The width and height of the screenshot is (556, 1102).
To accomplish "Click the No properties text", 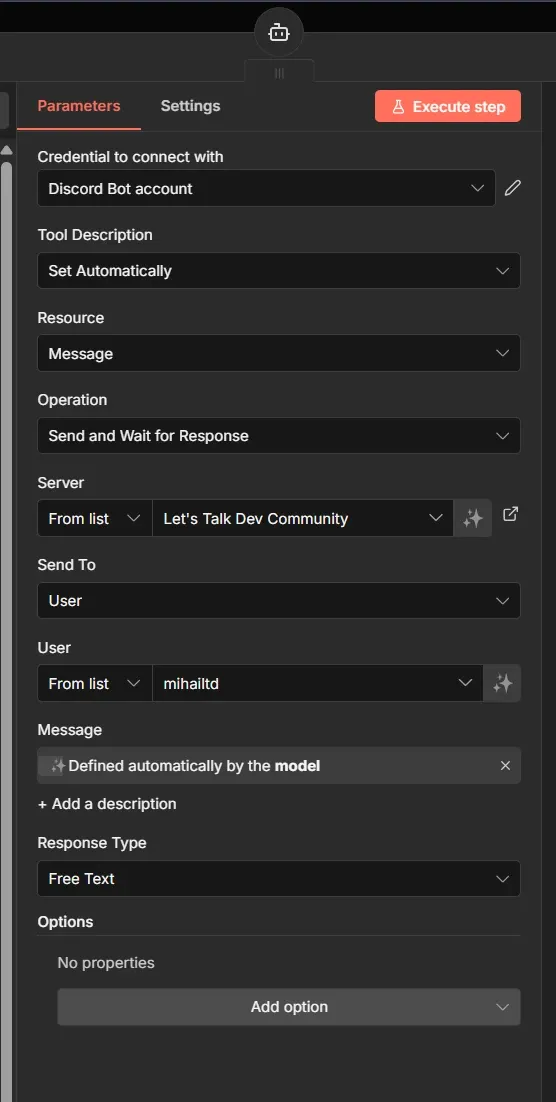I will point(106,963).
